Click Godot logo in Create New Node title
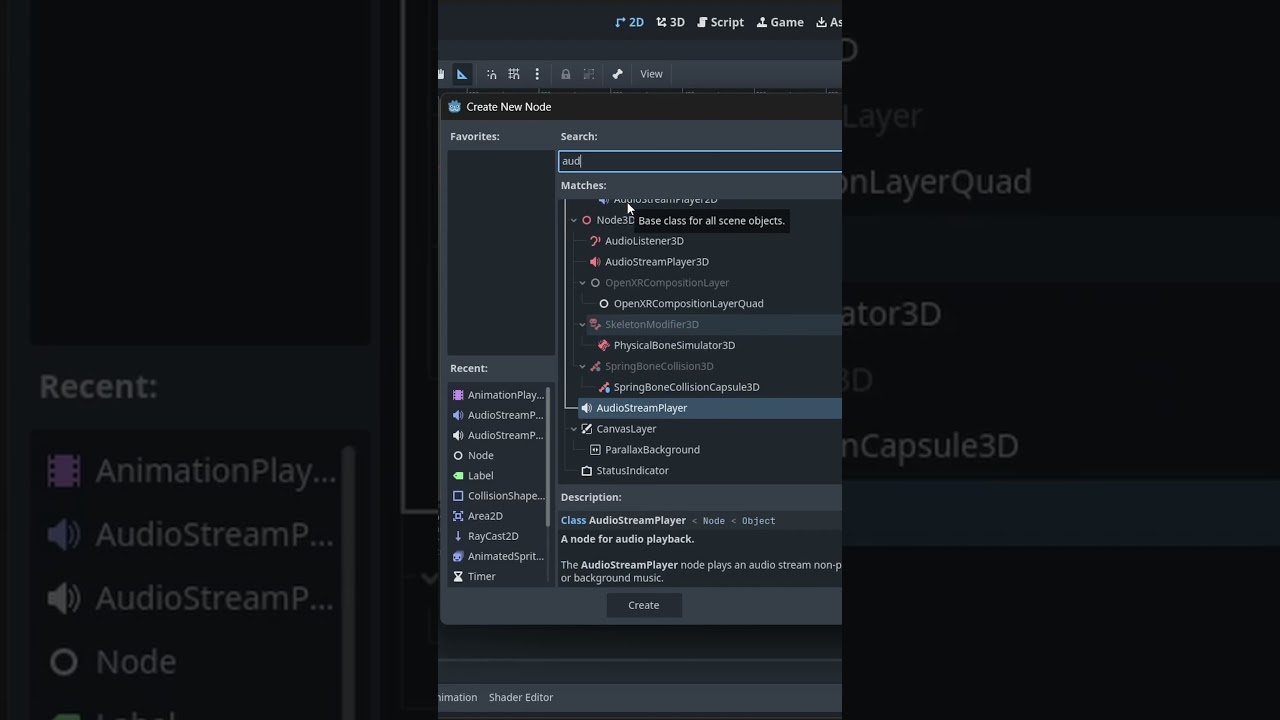Image resolution: width=1280 pixels, height=720 pixels. tap(455, 107)
